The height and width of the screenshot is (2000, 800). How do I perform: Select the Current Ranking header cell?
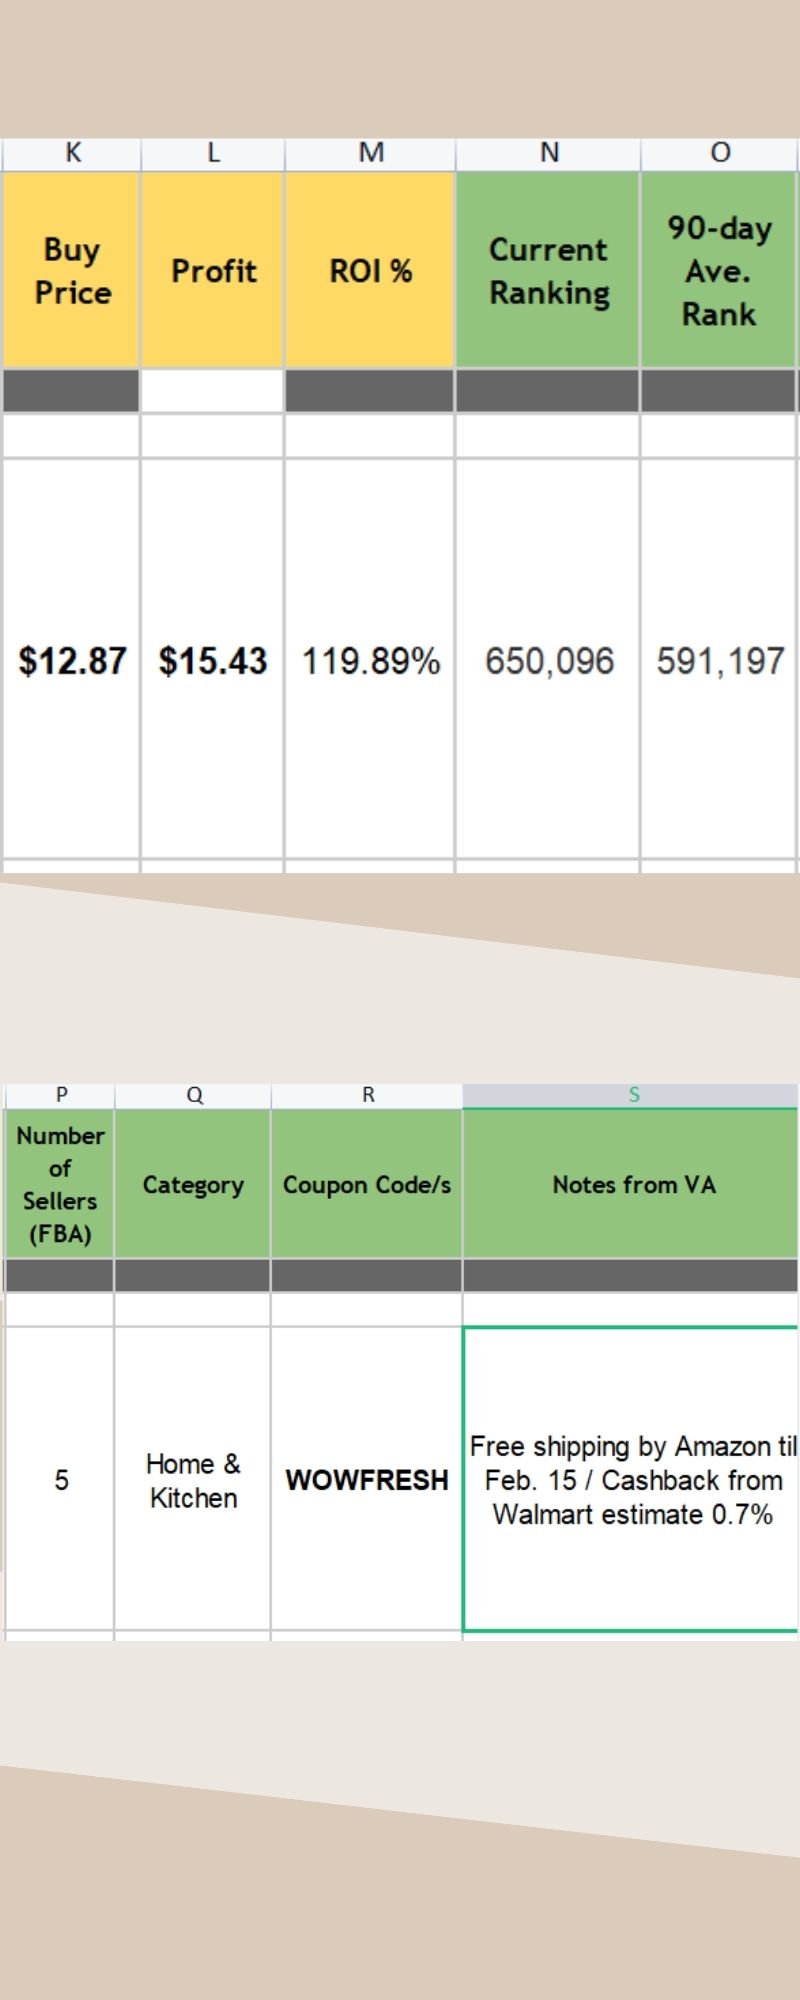coord(549,270)
